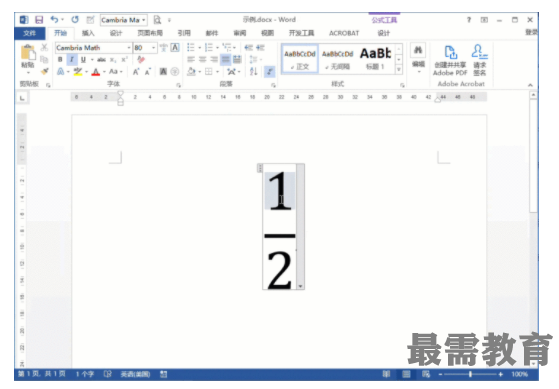Click the Grow Font icon

click(136, 72)
